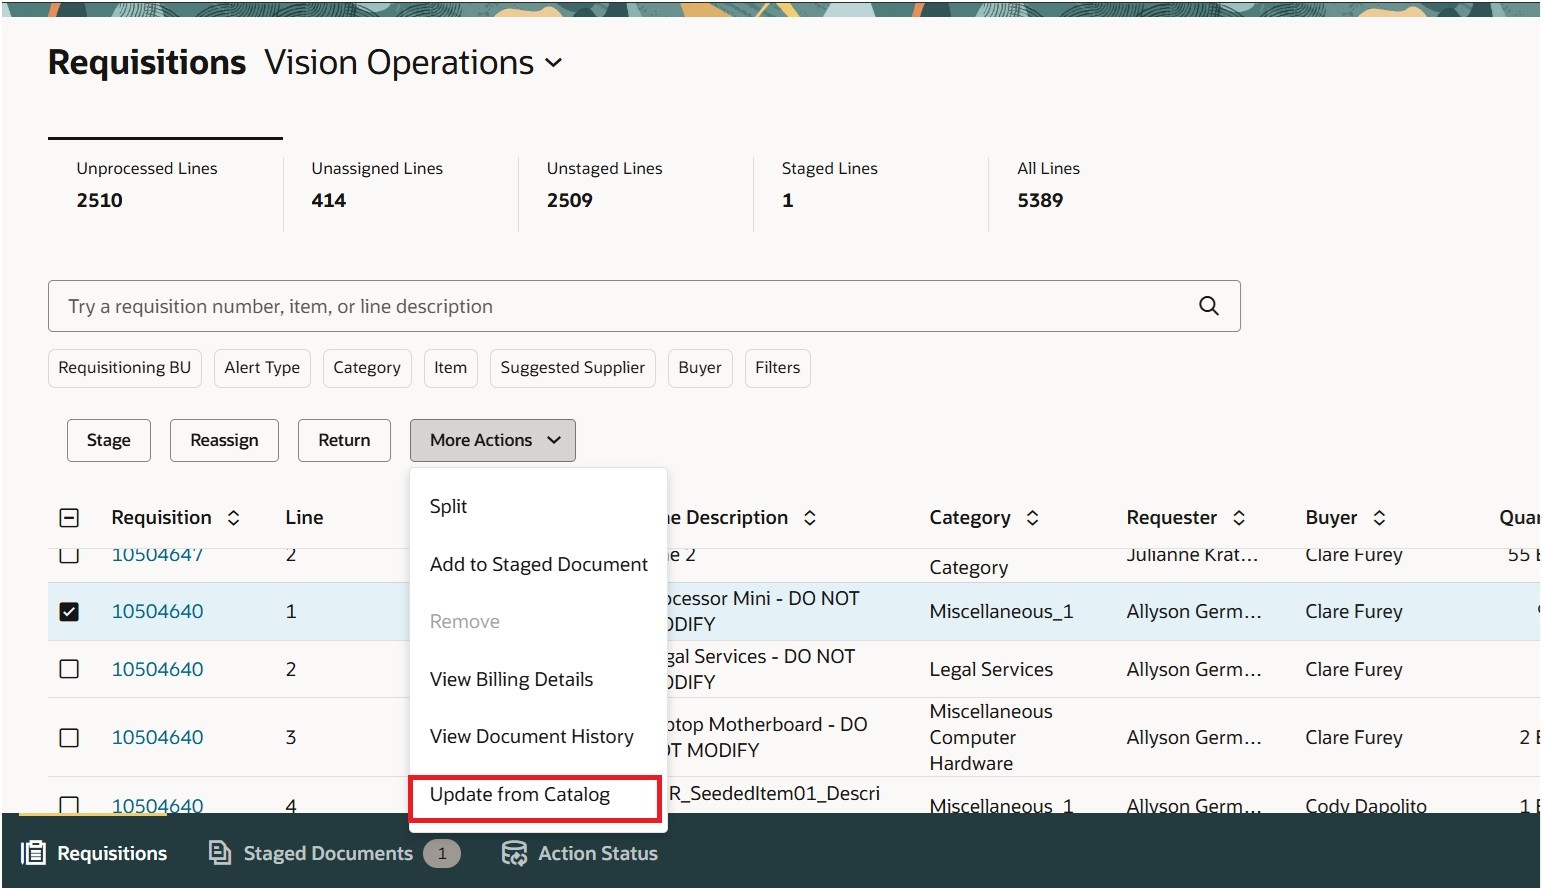
Task: Open the Staged Documents panel
Action: pyautogui.click(x=328, y=853)
